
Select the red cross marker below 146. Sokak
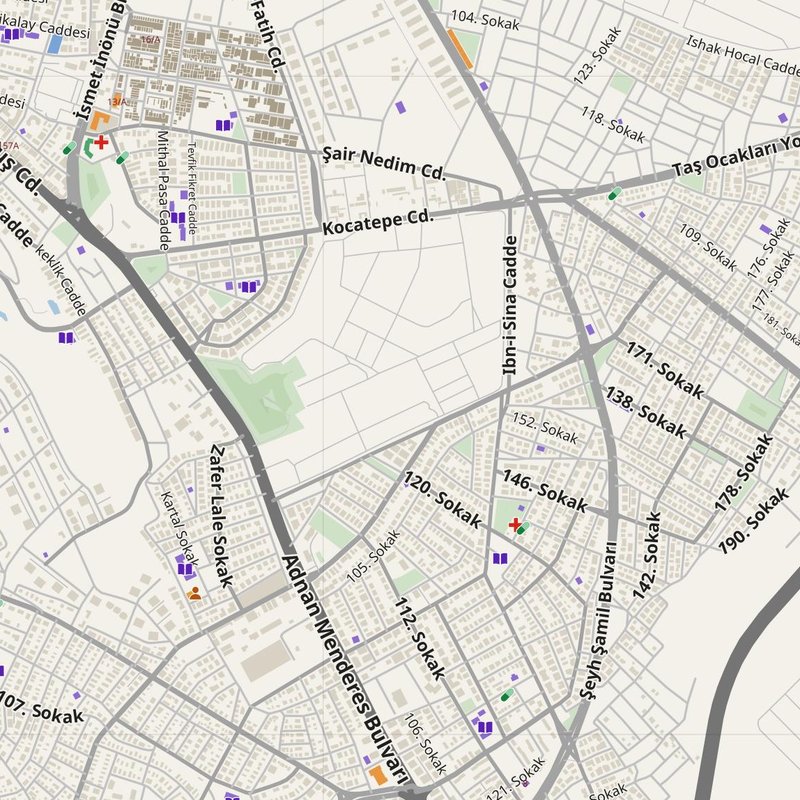[x=514, y=524]
